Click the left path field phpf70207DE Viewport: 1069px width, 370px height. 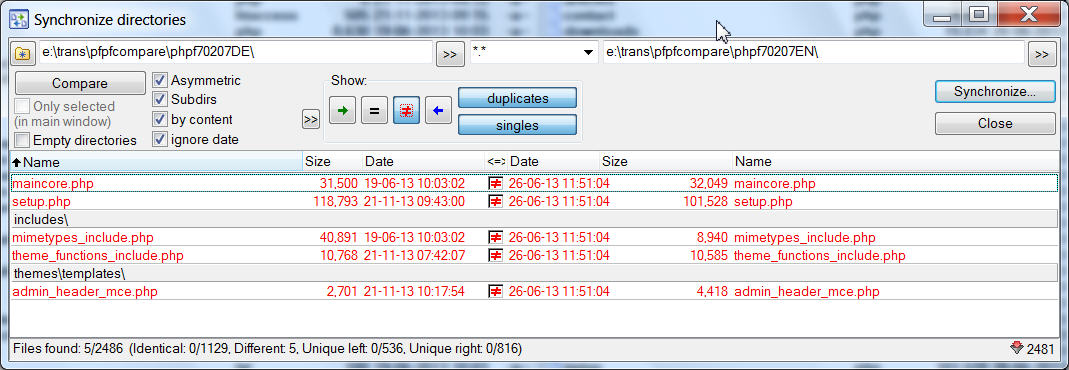[235, 52]
